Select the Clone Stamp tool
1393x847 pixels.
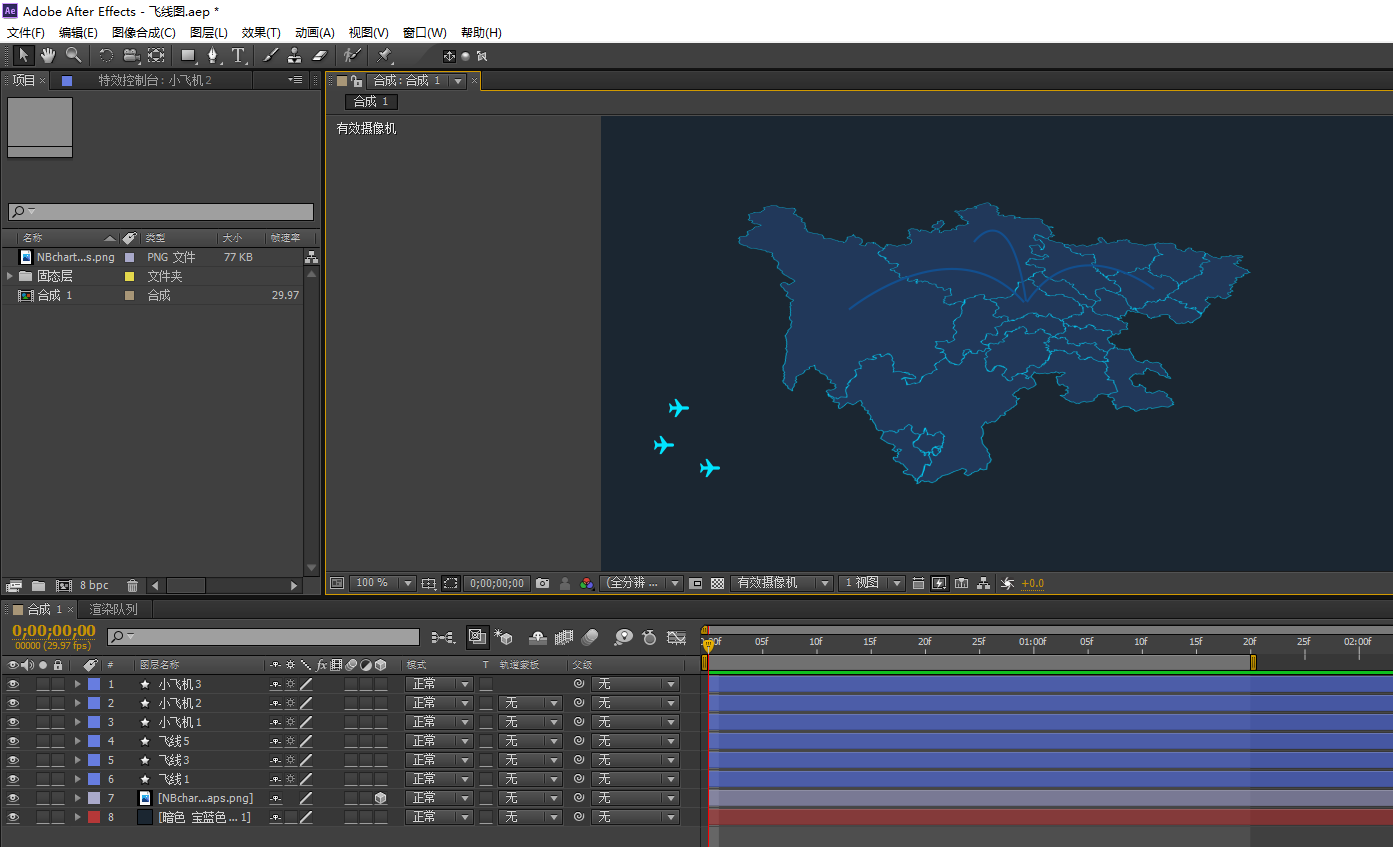[295, 56]
